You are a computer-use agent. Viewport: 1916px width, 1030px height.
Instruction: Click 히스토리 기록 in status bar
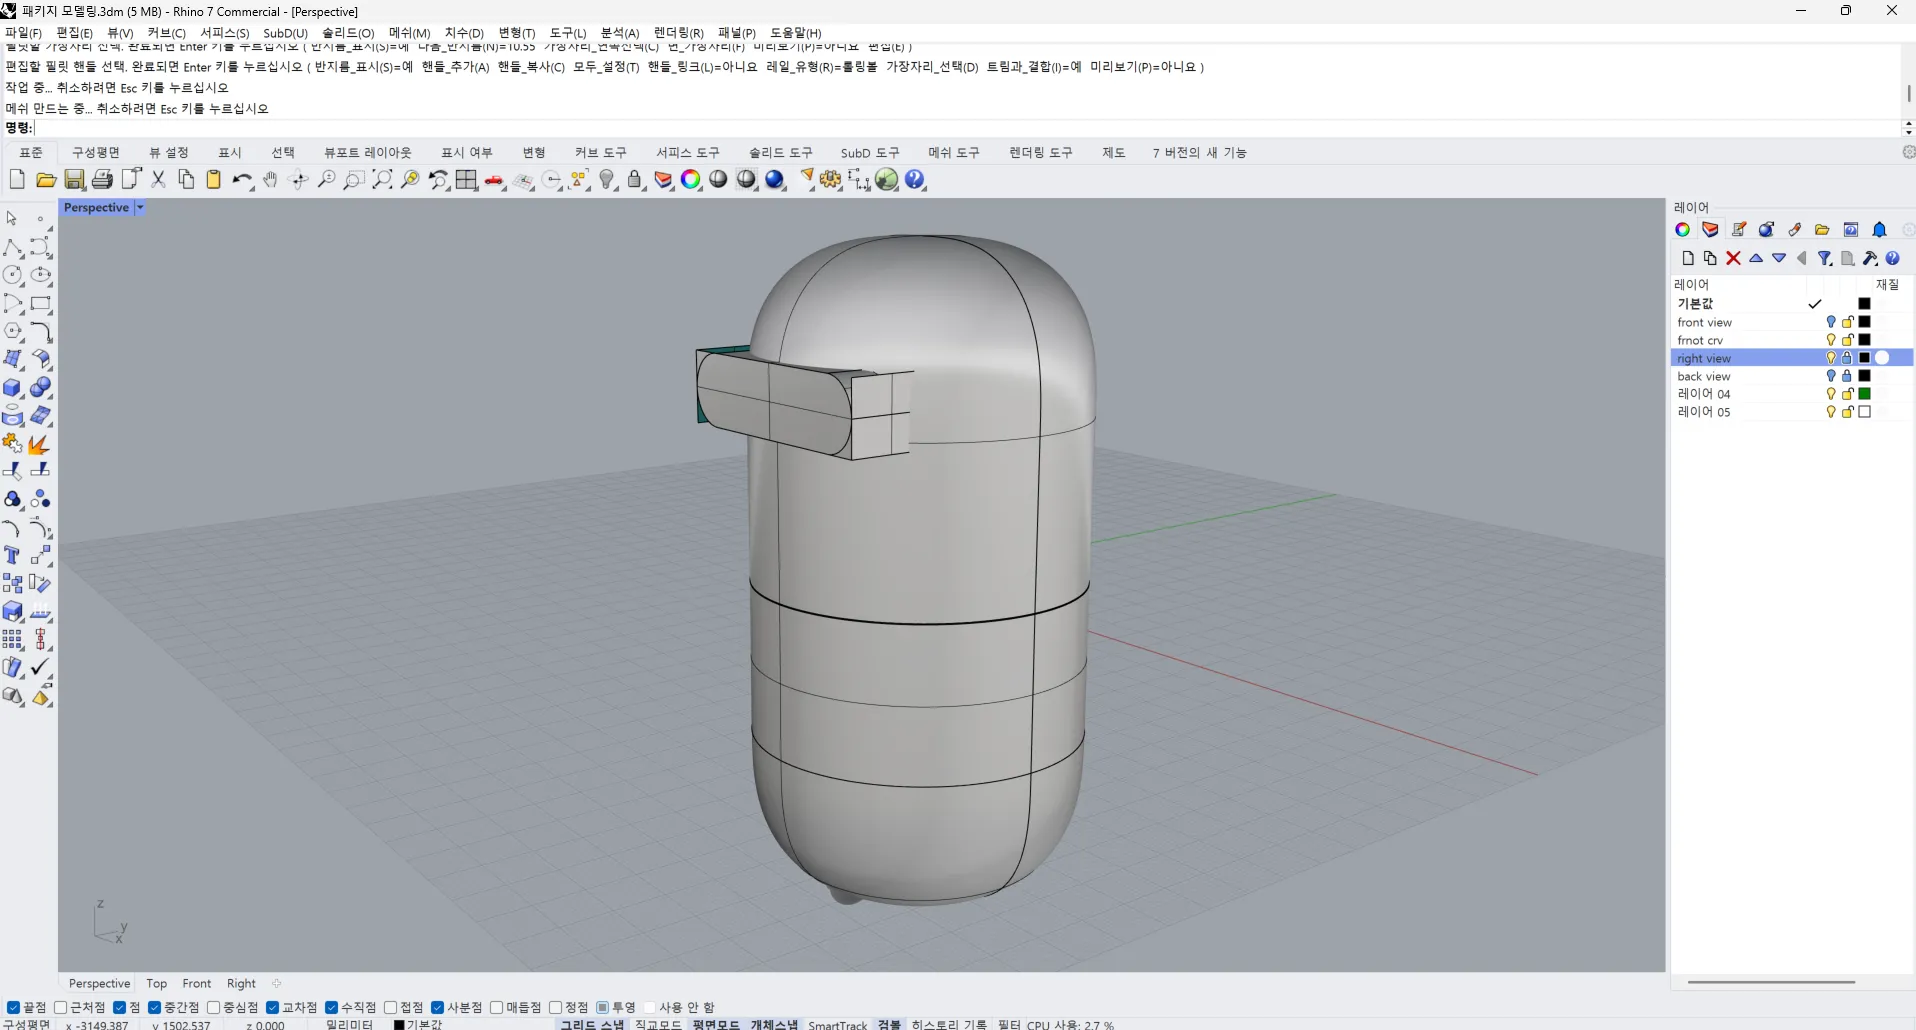click(949, 1024)
